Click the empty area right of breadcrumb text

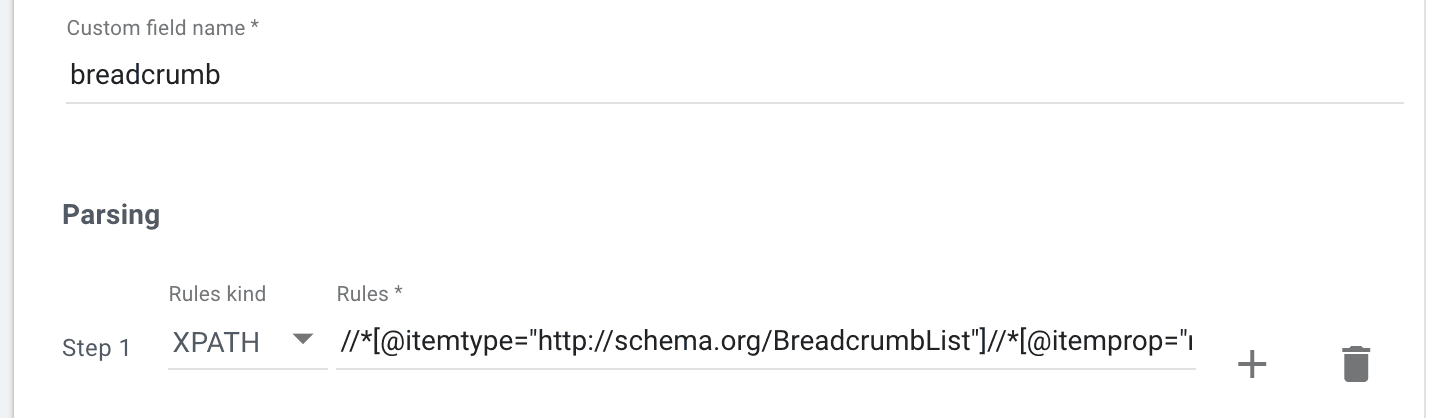pyautogui.click(x=800, y=75)
